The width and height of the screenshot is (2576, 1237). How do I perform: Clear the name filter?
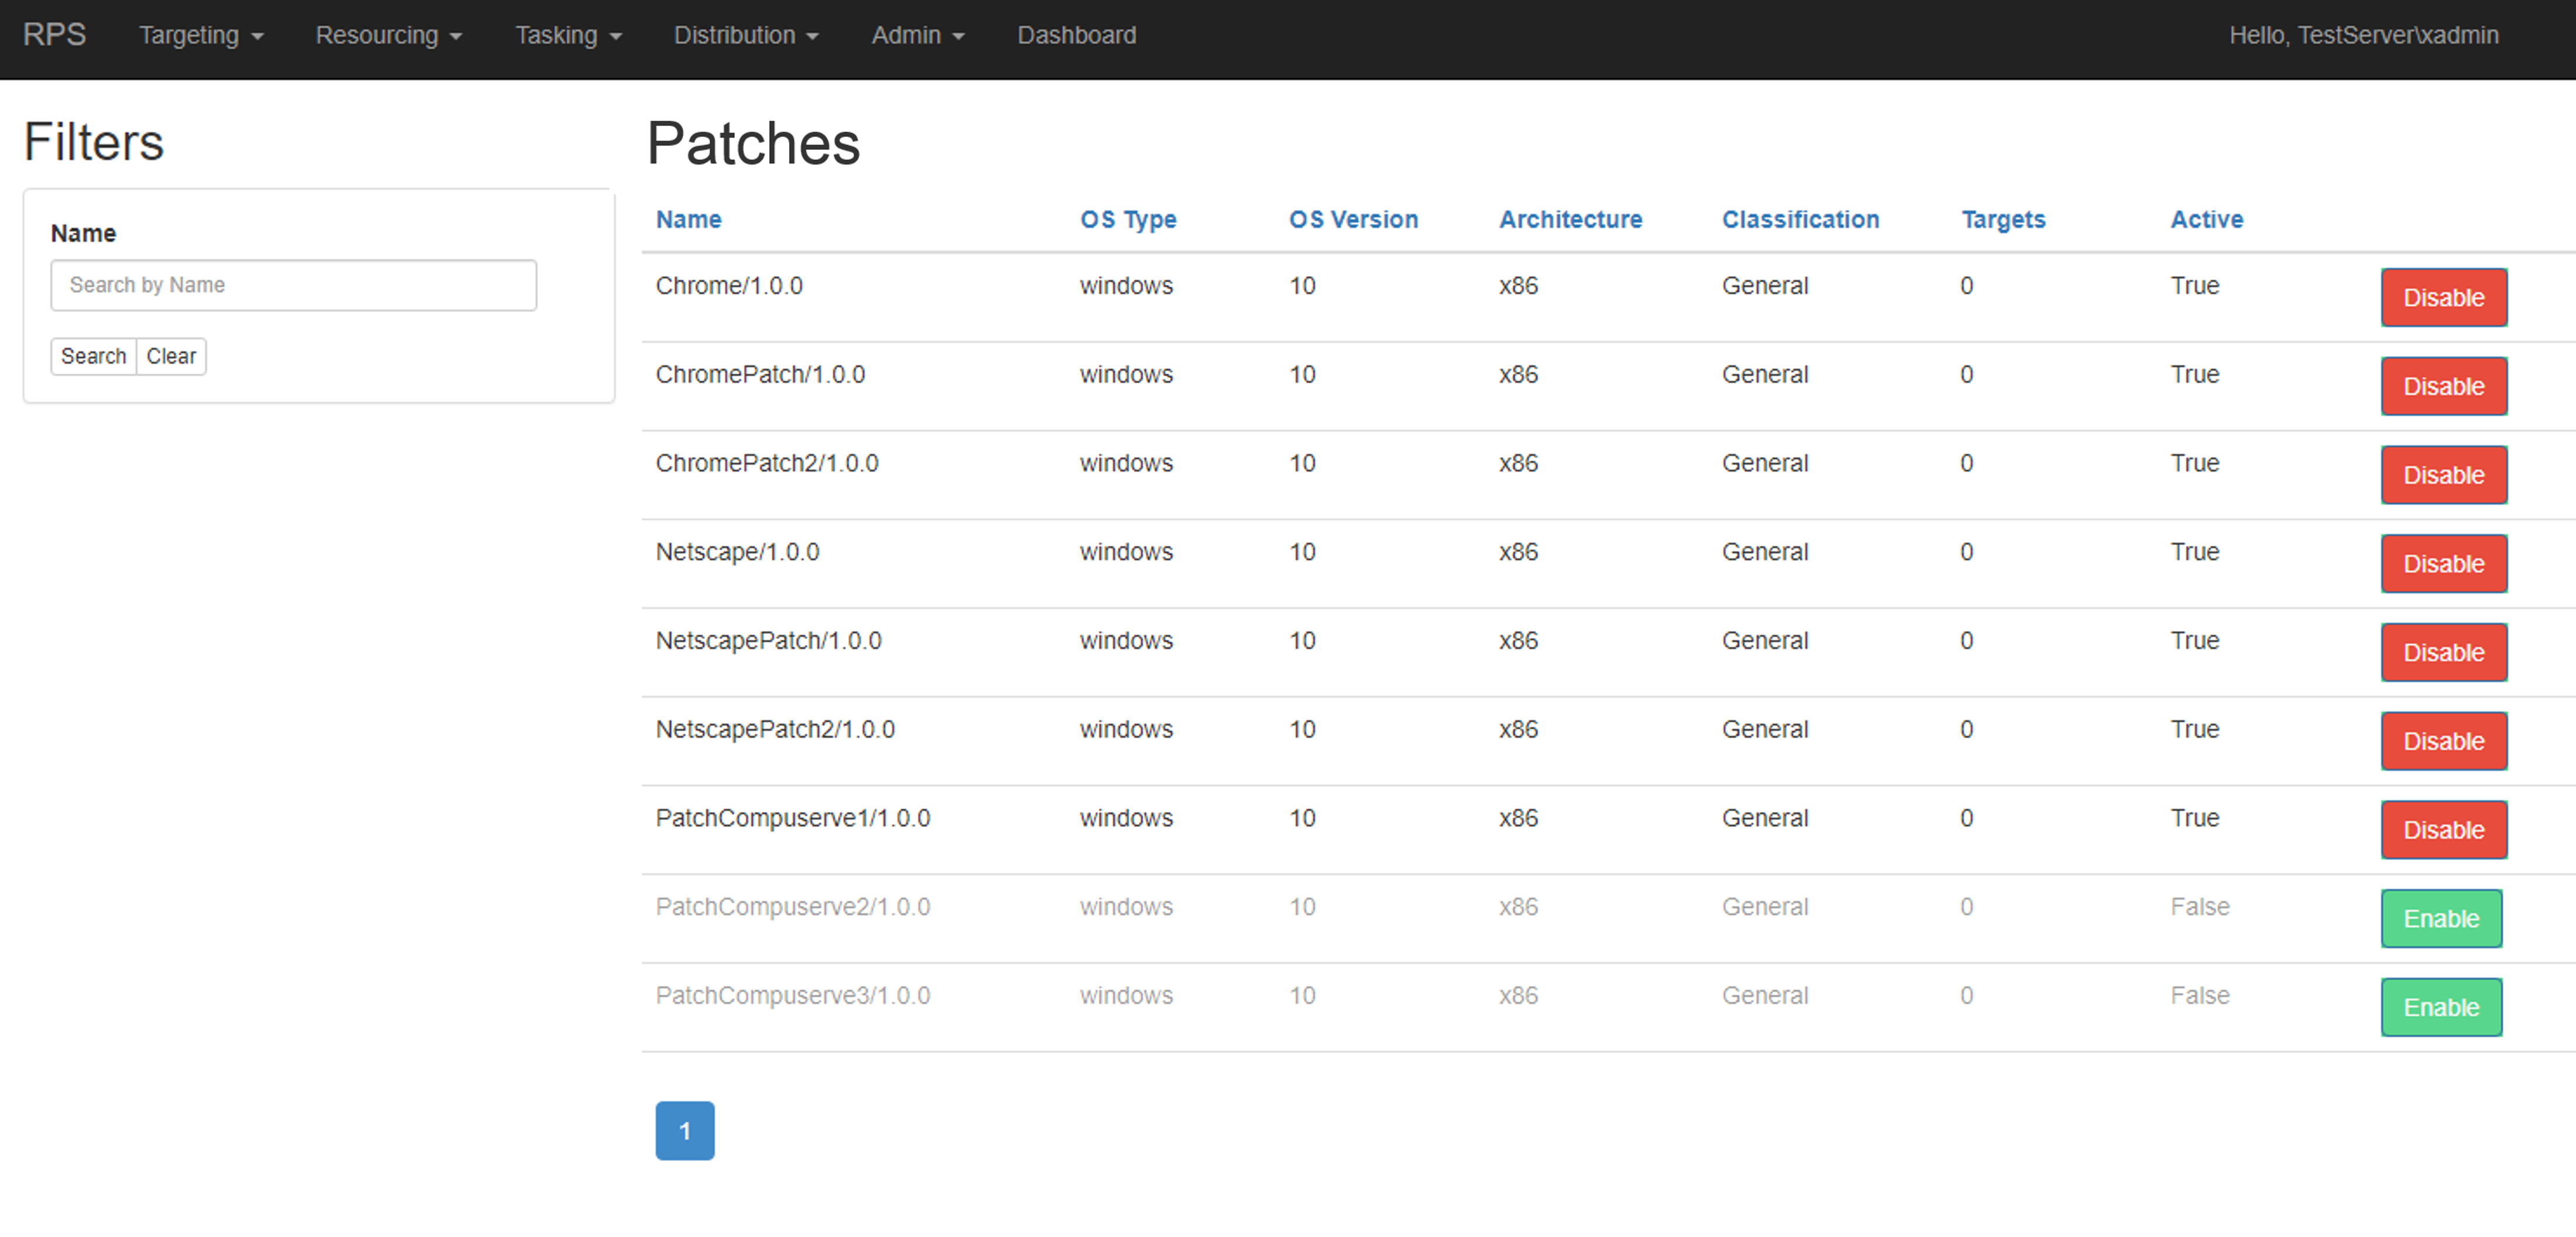pos(171,356)
